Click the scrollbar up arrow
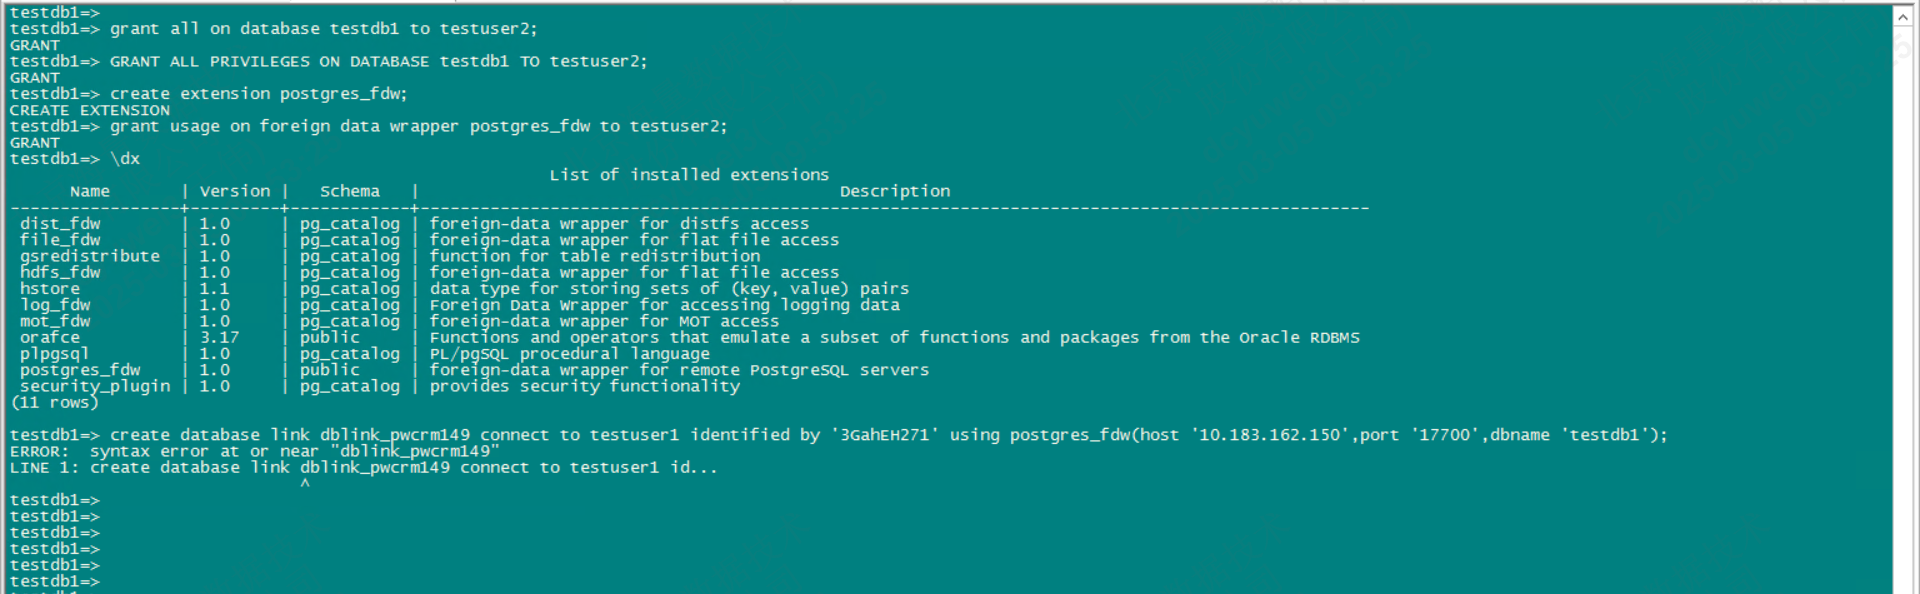 pyautogui.click(x=1903, y=16)
